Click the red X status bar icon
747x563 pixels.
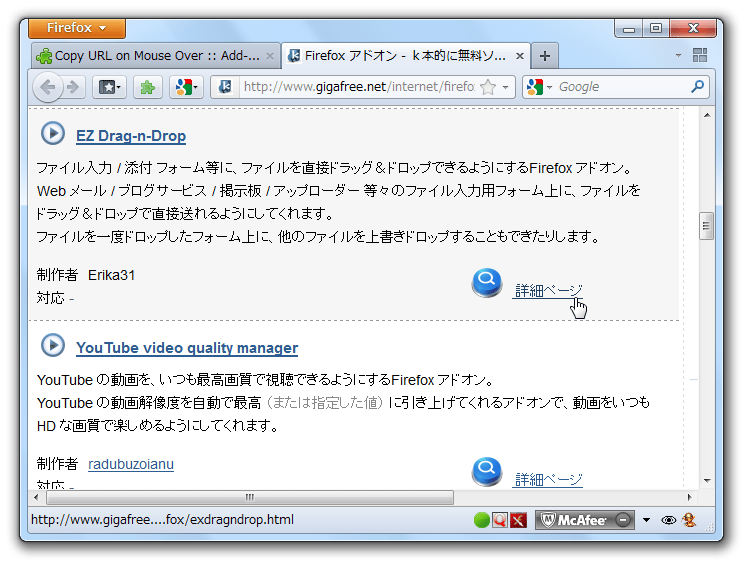click(x=518, y=521)
